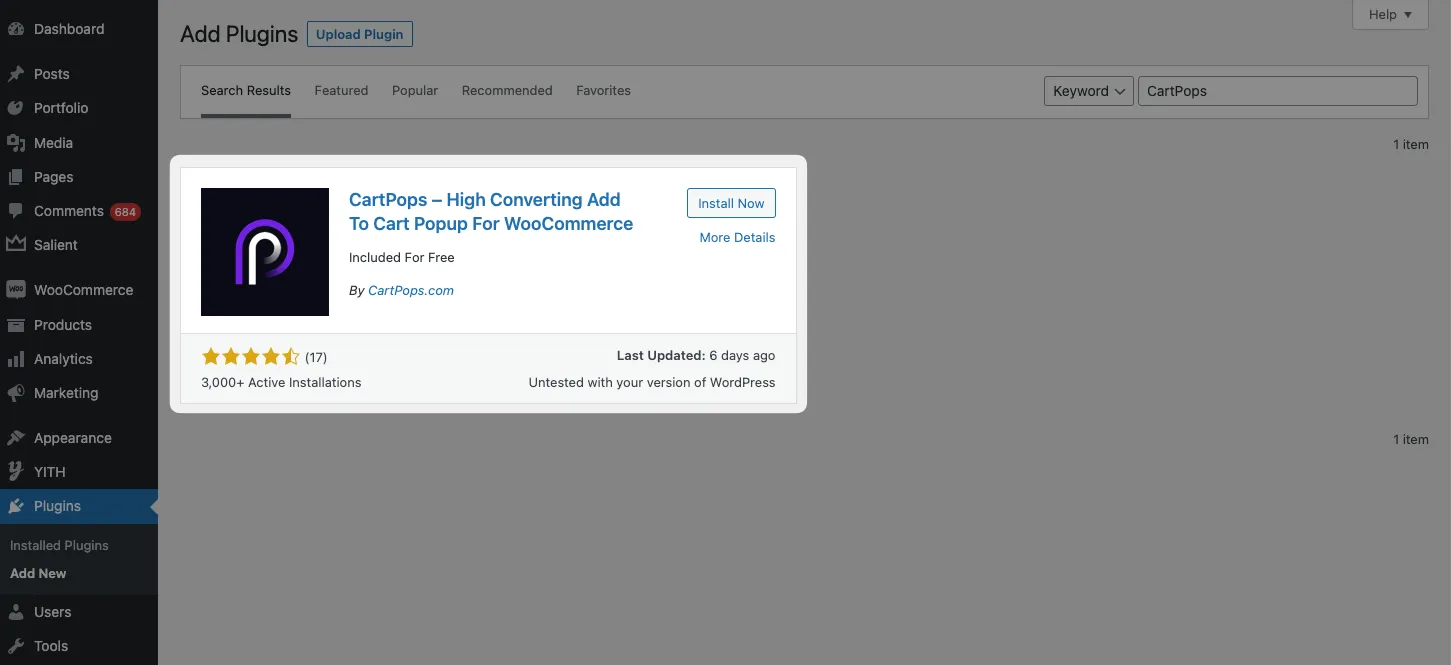The image size is (1451, 665).
Task: Click the 'Last Updated: 6 days ago' text
Action: coord(696,356)
